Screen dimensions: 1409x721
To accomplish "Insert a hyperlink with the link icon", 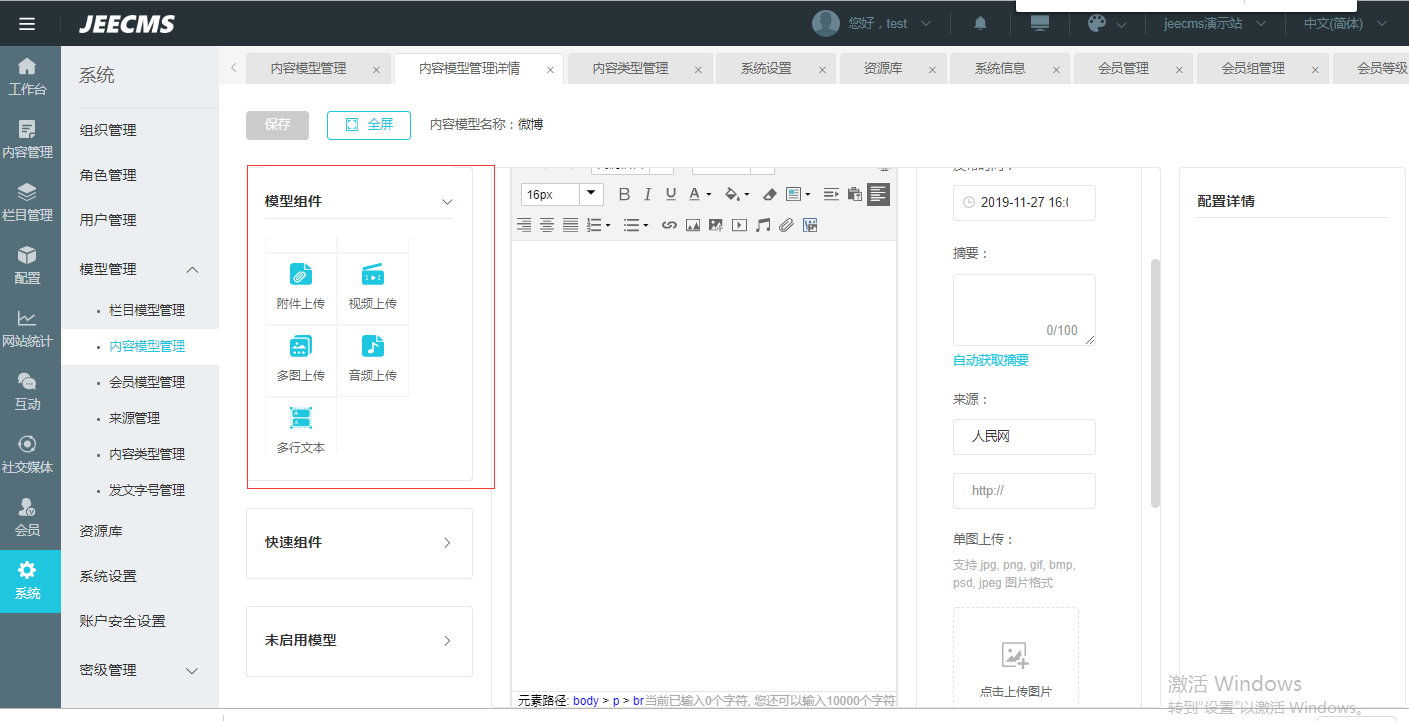I will (670, 225).
